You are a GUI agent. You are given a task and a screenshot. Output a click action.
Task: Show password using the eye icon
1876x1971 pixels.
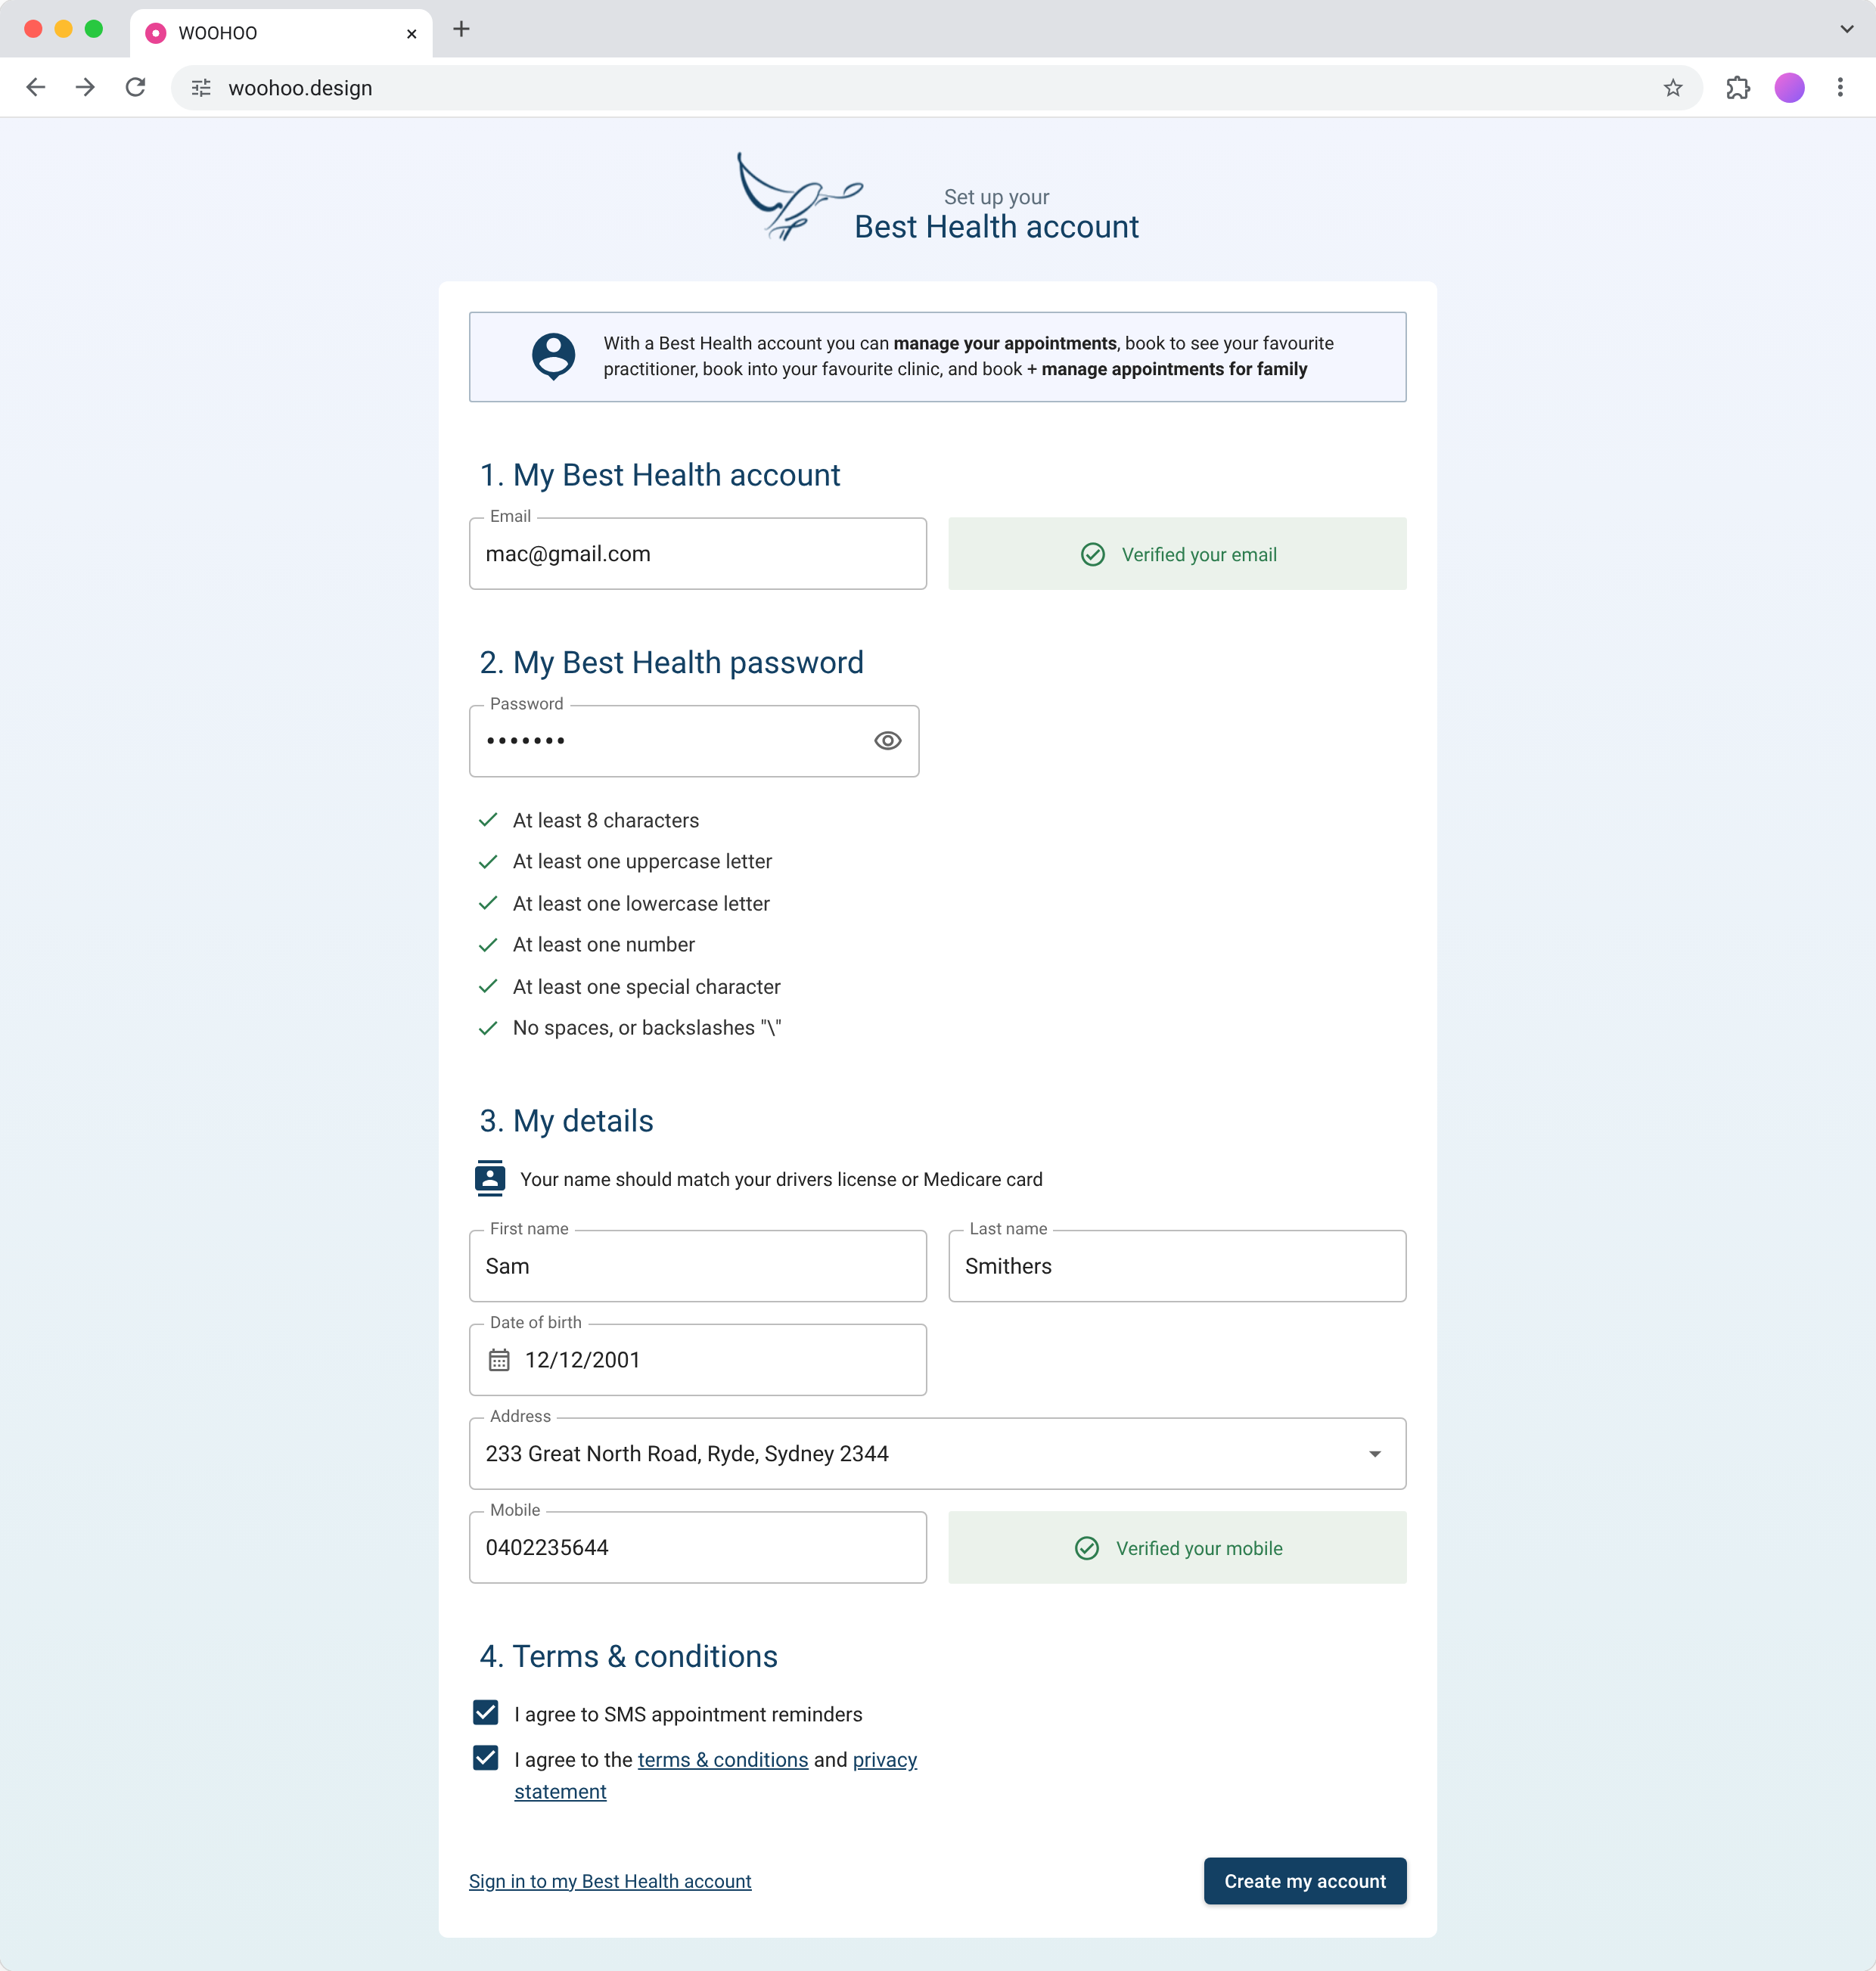click(888, 741)
